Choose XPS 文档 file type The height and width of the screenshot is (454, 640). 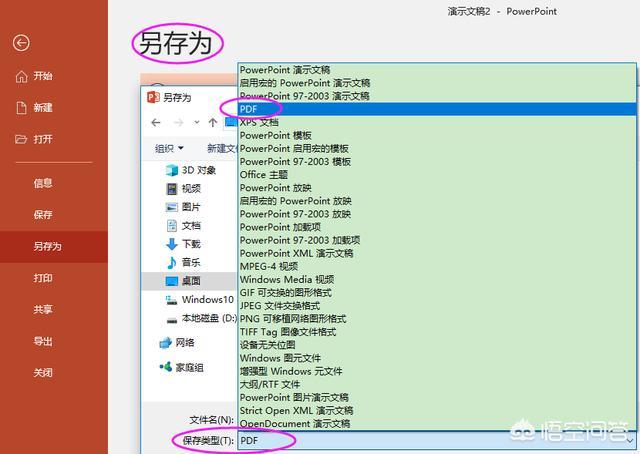coord(437,122)
